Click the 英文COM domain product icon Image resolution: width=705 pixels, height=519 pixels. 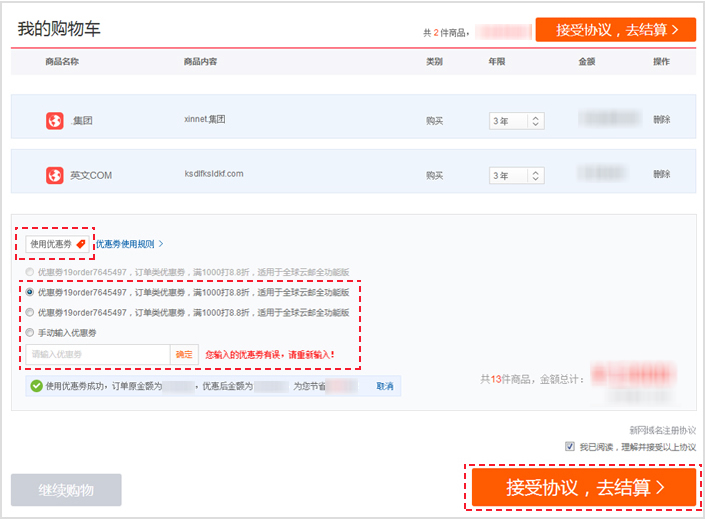coord(54,175)
